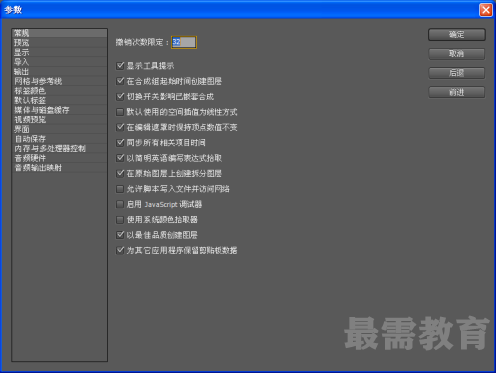496x373 pixels.
Task: Open the 界面 preferences category
Action: click(x=59, y=129)
